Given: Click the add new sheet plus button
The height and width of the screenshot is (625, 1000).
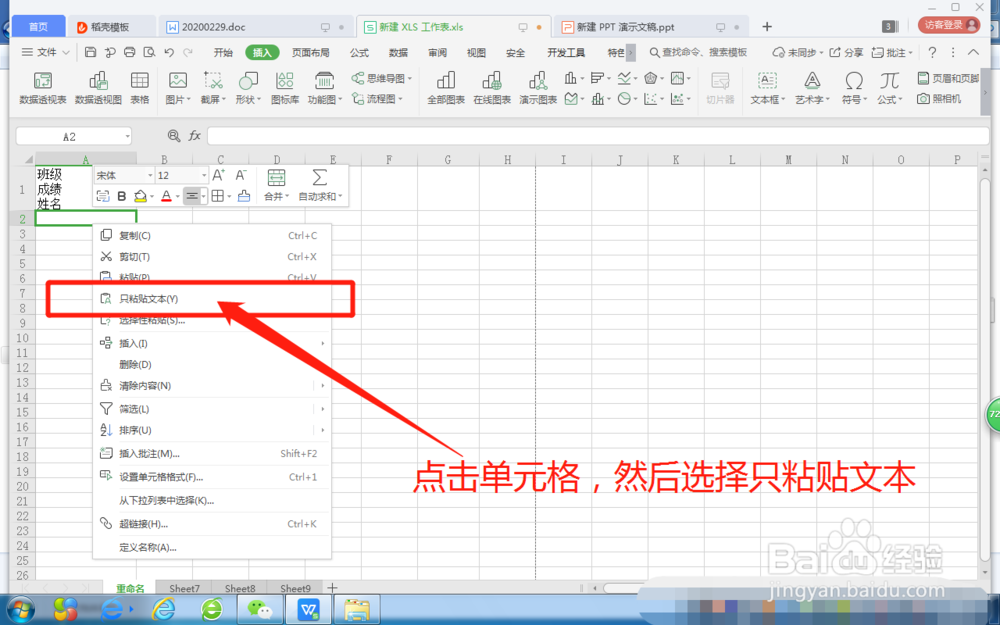Looking at the screenshot, I should click(332, 588).
